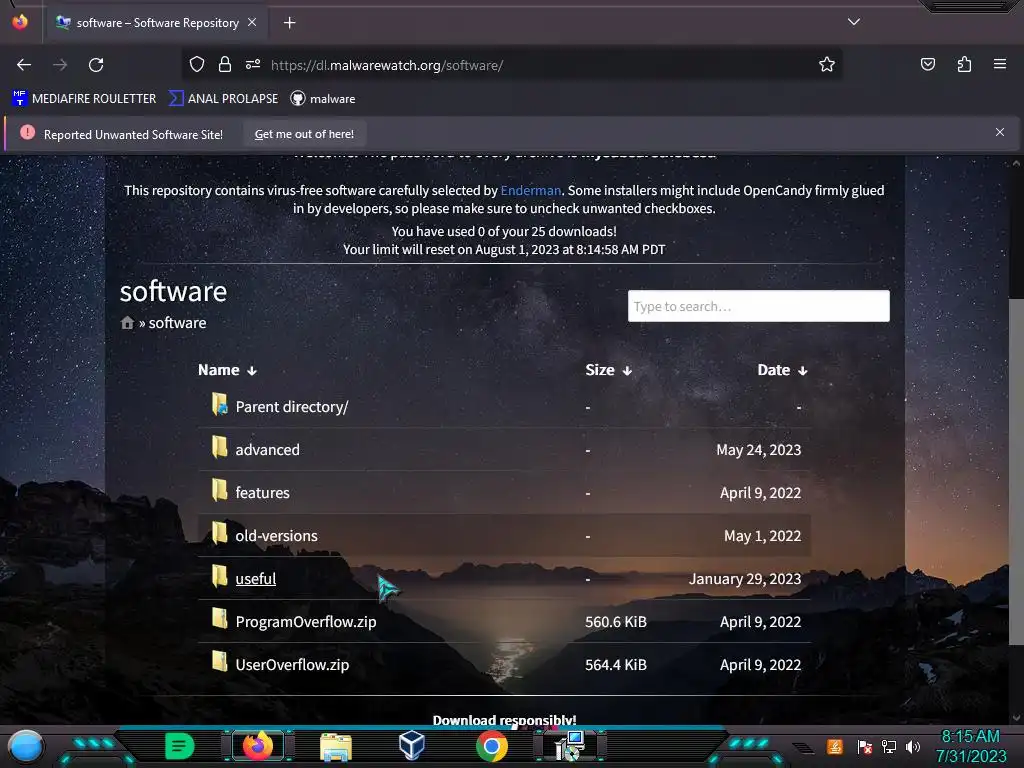
Task: Sort the listing by Size
Action: 609,370
